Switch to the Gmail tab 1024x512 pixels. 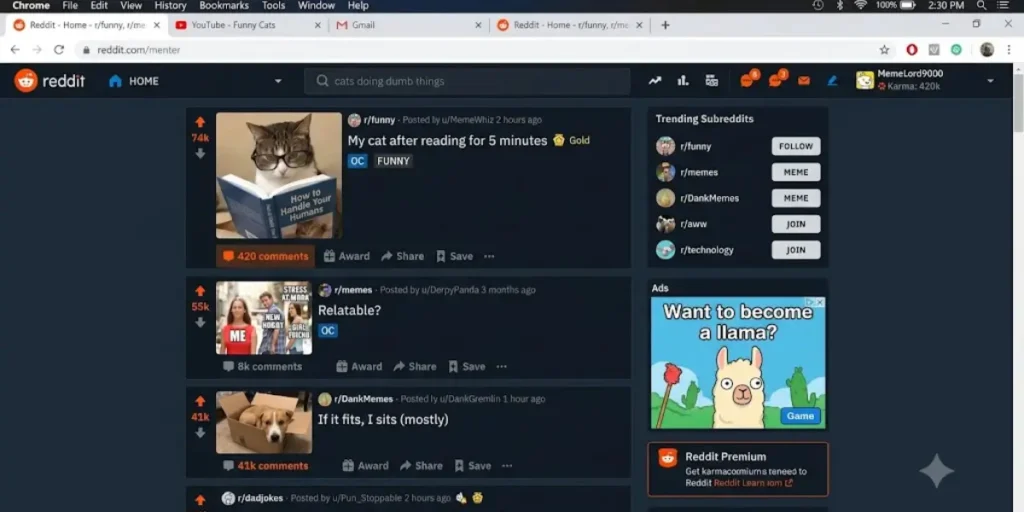click(408, 25)
